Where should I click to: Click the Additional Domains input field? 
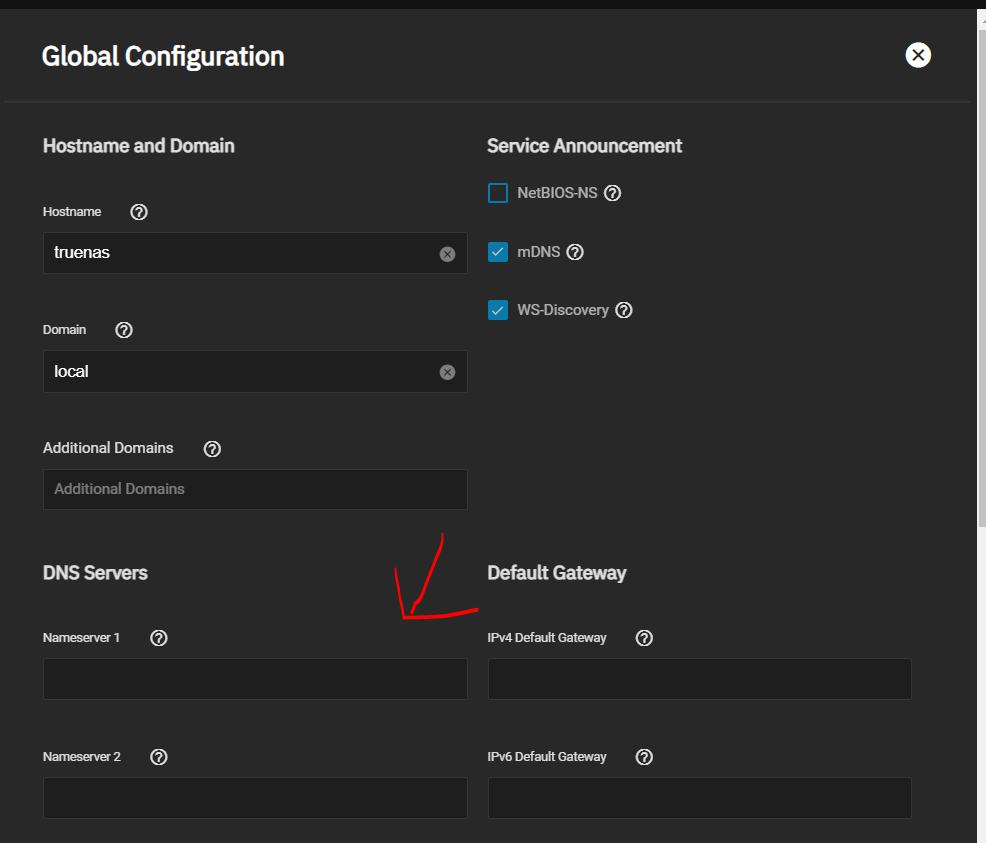(x=255, y=489)
